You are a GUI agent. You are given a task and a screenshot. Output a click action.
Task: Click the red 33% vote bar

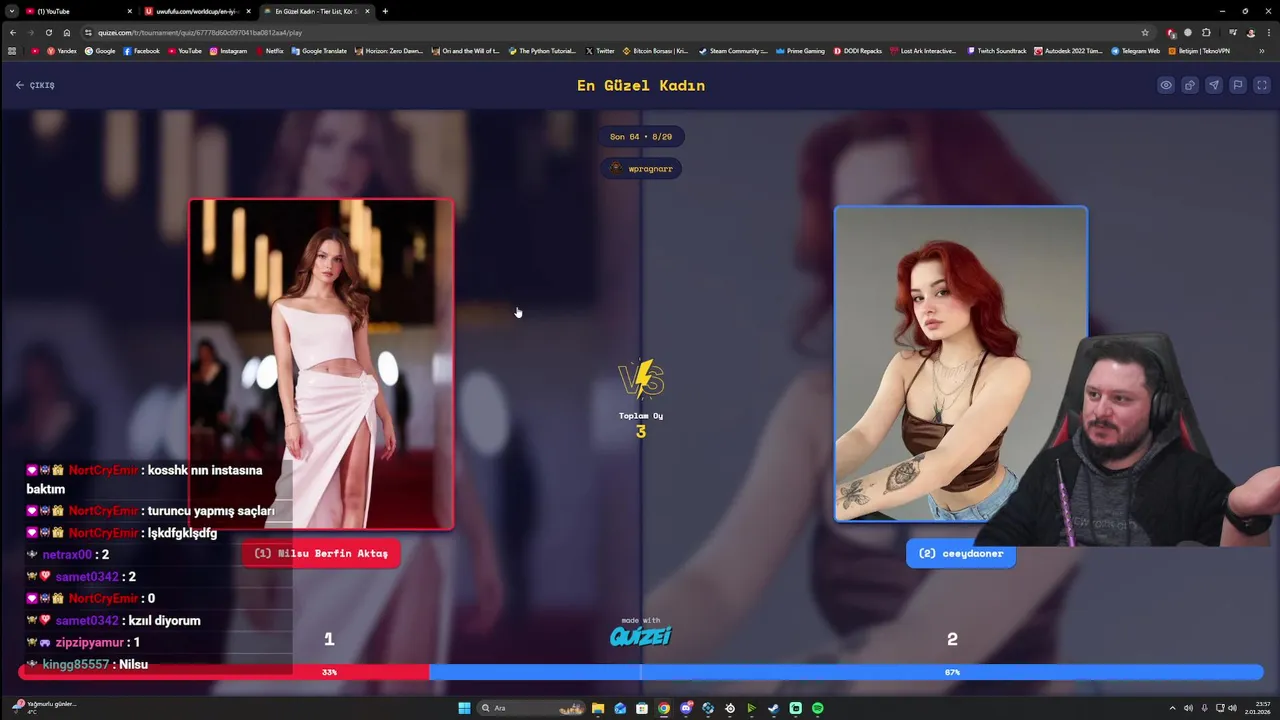[224, 672]
